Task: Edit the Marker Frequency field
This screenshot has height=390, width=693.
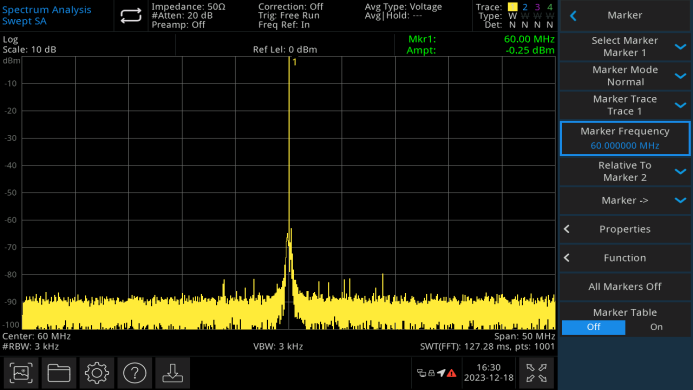Action: (x=624, y=138)
